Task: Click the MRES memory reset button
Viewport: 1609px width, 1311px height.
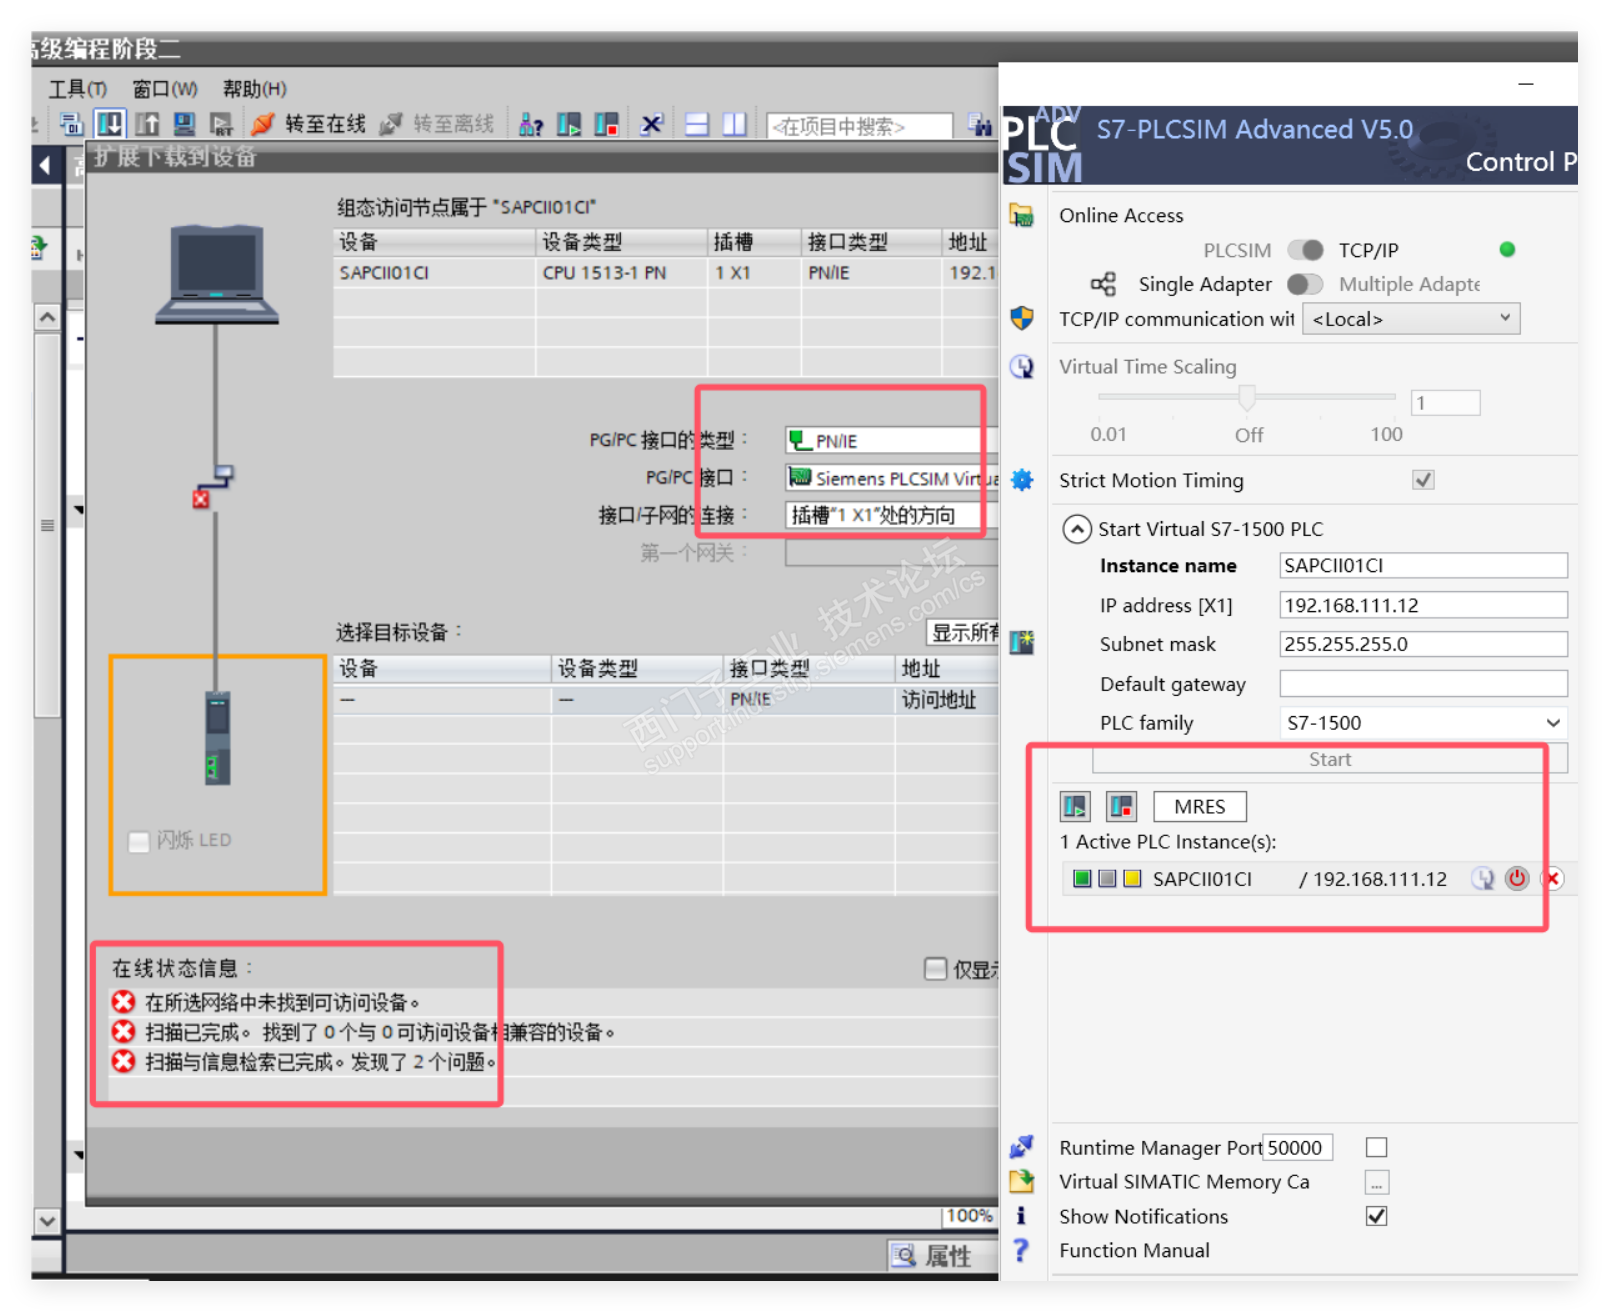Action: click(1199, 806)
